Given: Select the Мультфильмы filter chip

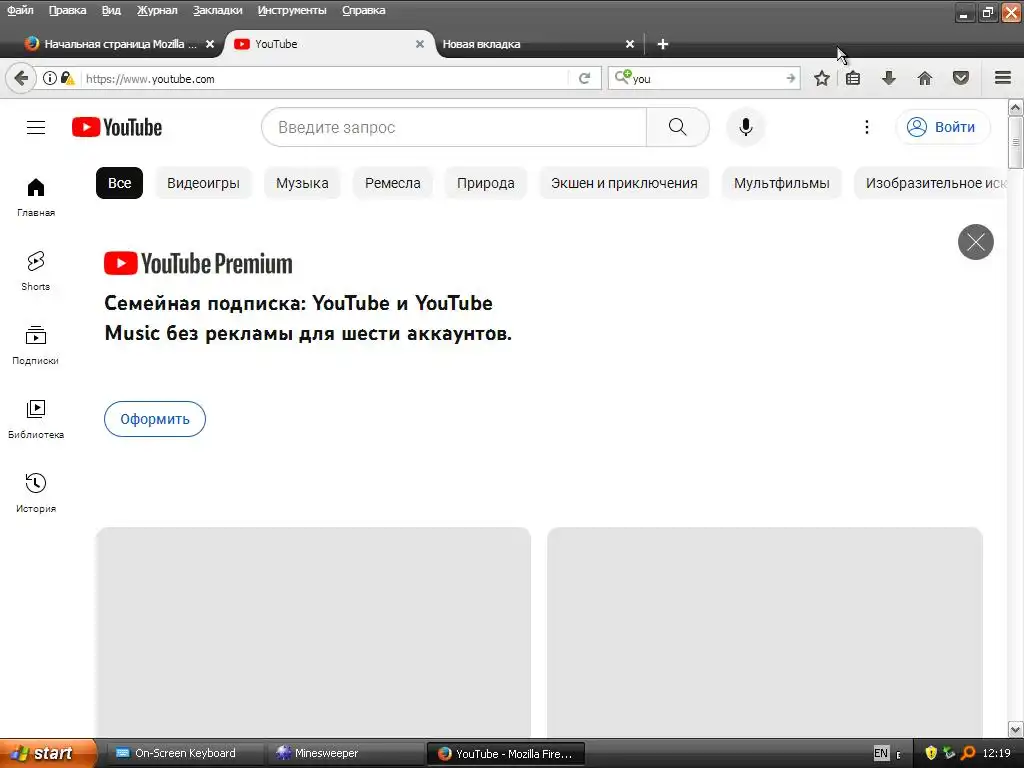Looking at the screenshot, I should coord(782,183).
